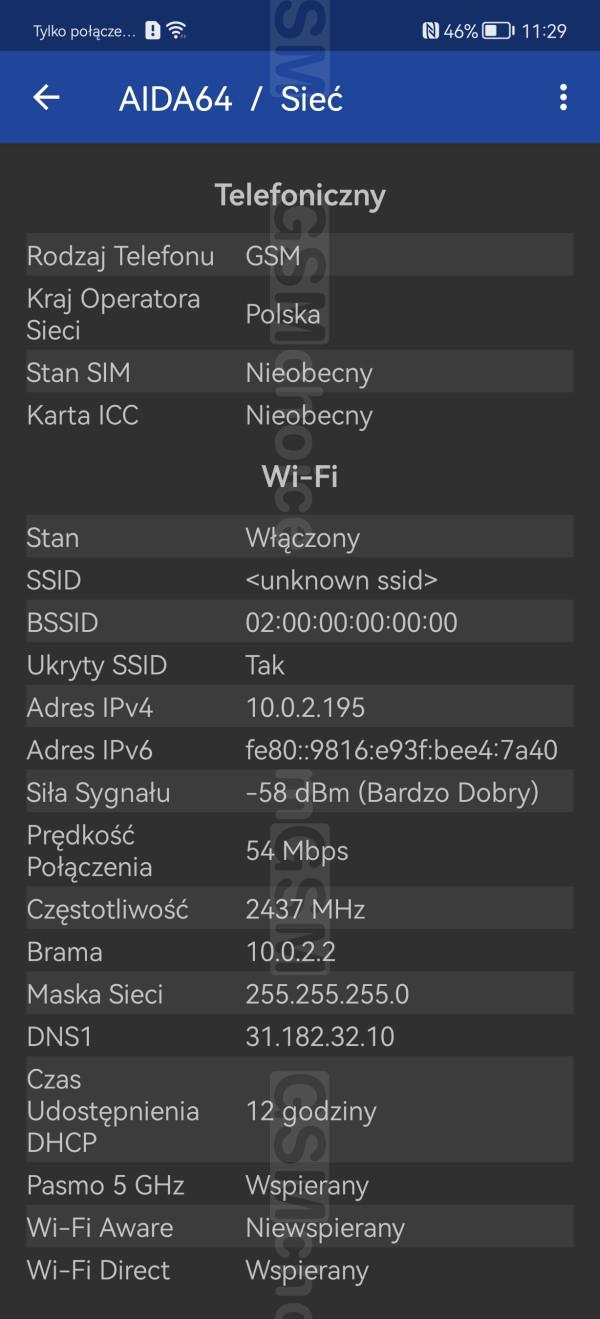Select the Rodzaj Telefonu GSM row
600x1319 pixels.
[299, 256]
